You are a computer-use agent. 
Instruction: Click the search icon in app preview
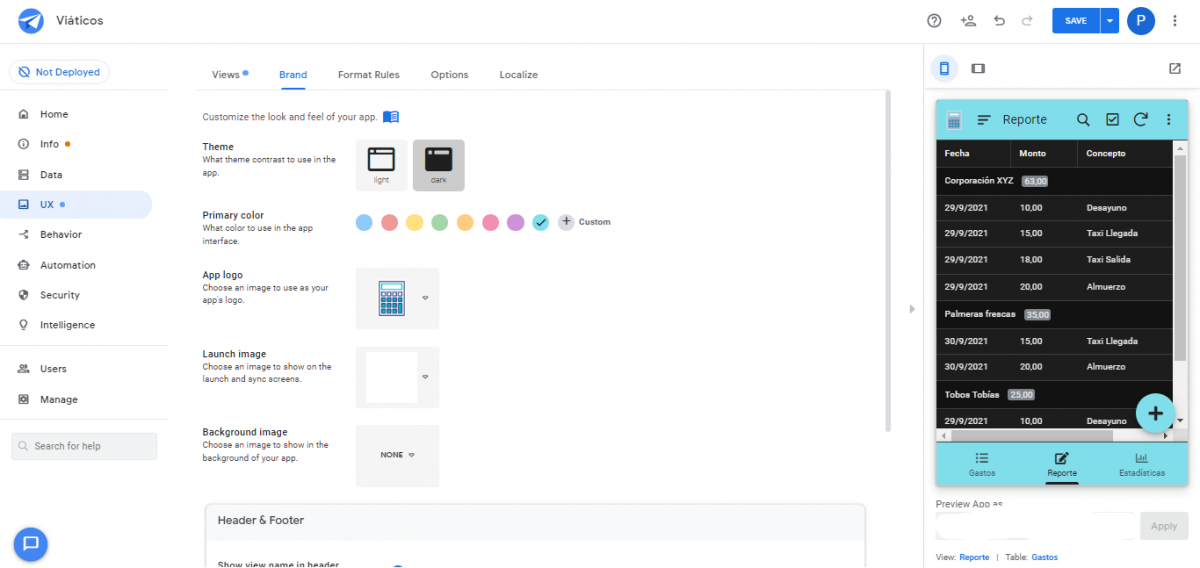pyautogui.click(x=1083, y=120)
